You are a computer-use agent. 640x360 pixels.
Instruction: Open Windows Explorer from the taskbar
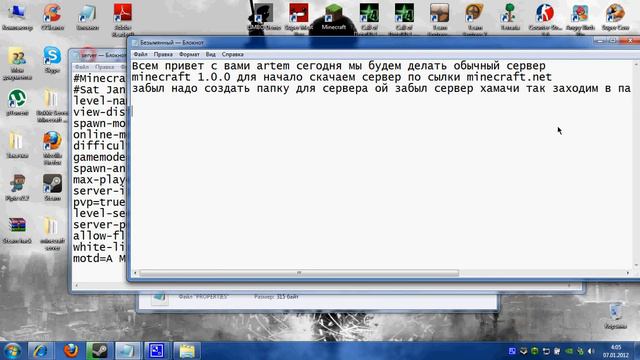tap(187, 351)
